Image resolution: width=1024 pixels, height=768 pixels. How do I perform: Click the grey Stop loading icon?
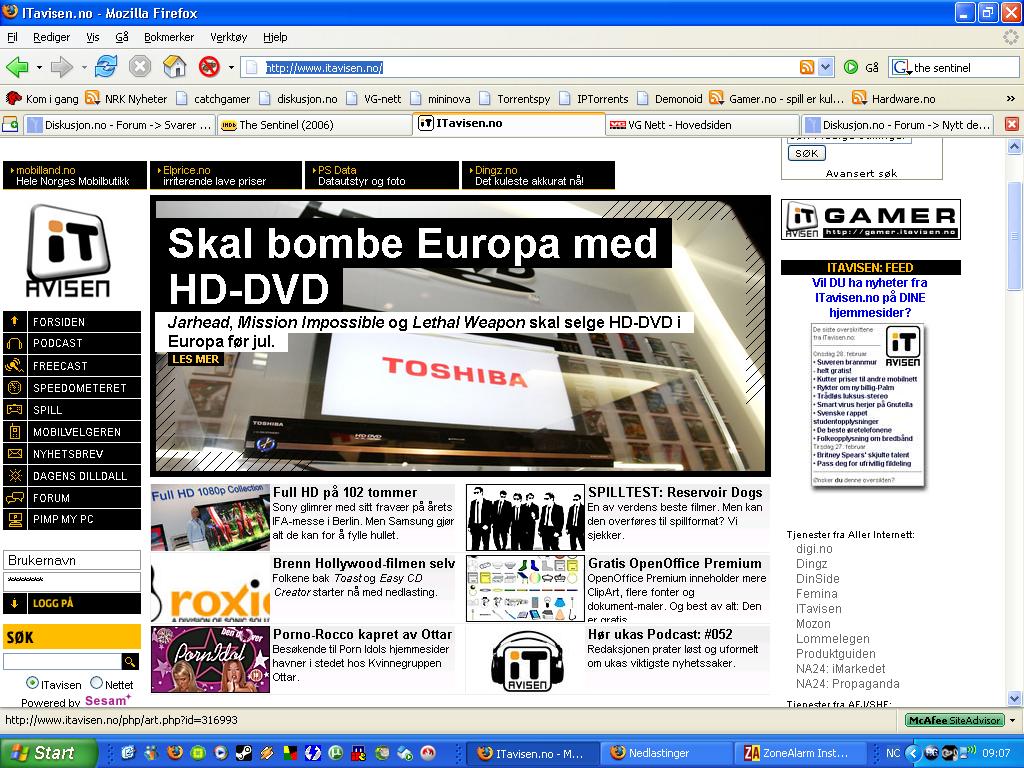pyautogui.click(x=140, y=67)
